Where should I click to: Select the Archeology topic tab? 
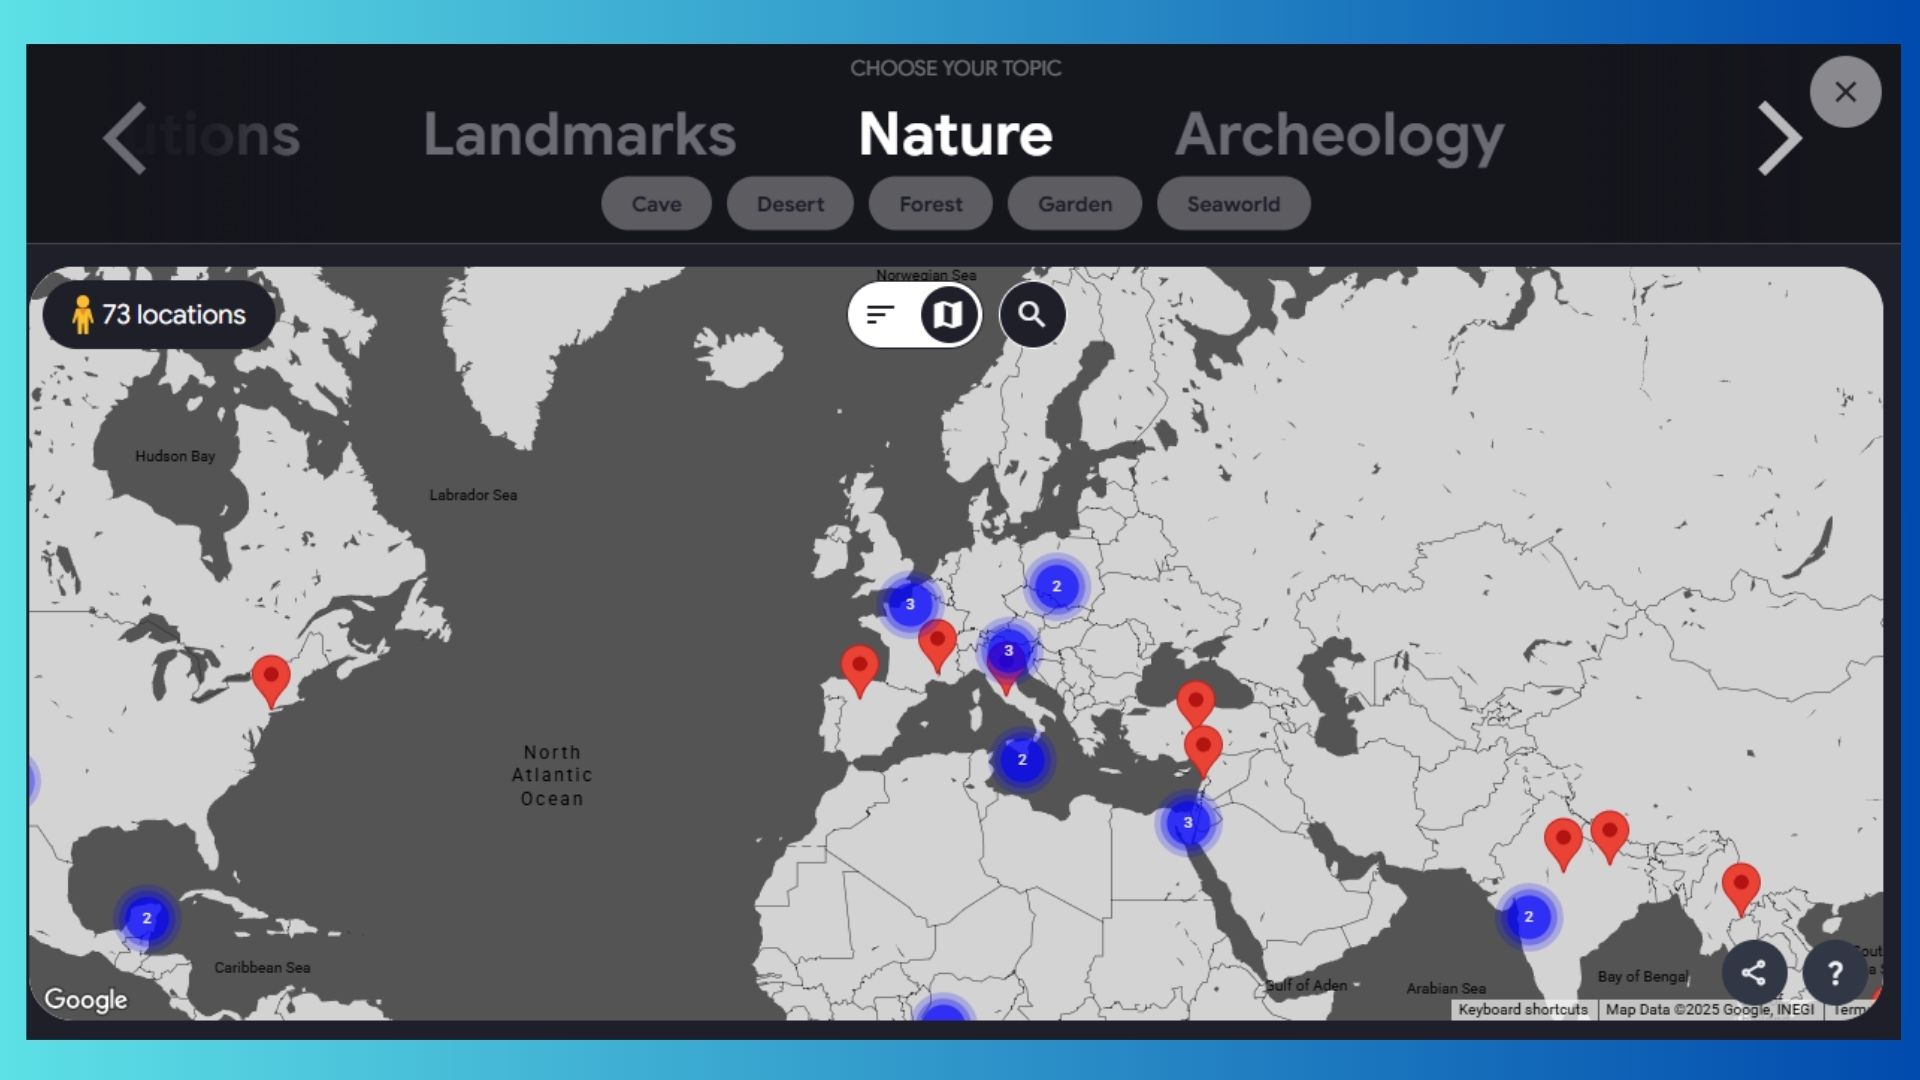1339,135
